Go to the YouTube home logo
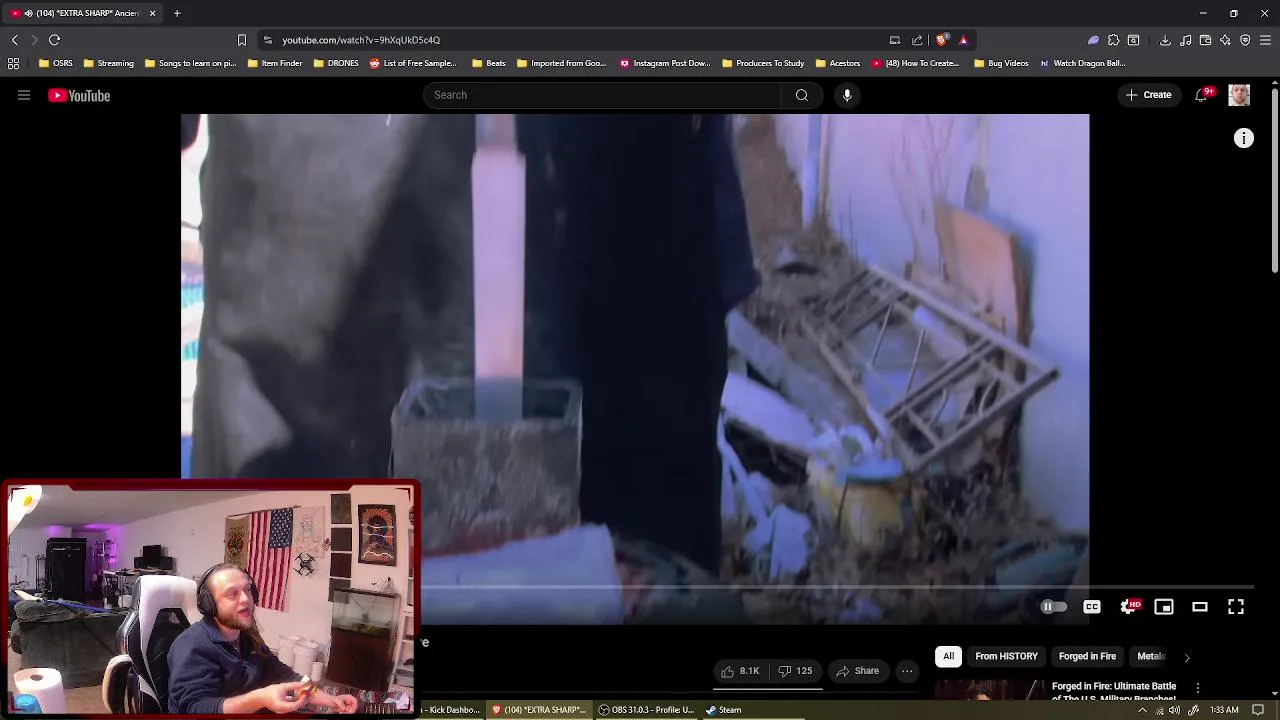 click(79, 95)
